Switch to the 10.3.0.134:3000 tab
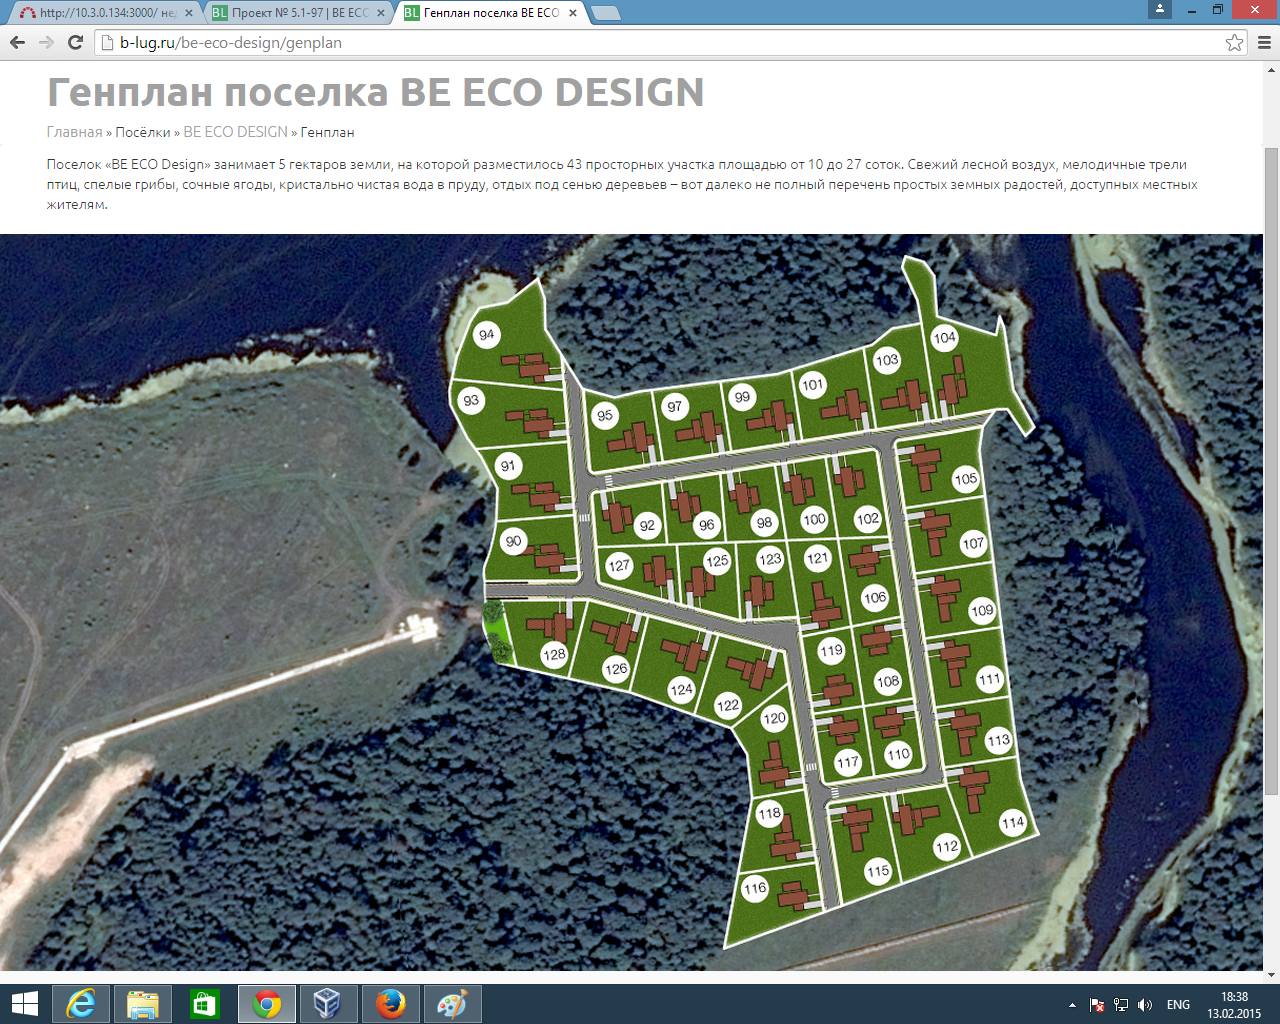This screenshot has height=1024, width=1280. 98,13
